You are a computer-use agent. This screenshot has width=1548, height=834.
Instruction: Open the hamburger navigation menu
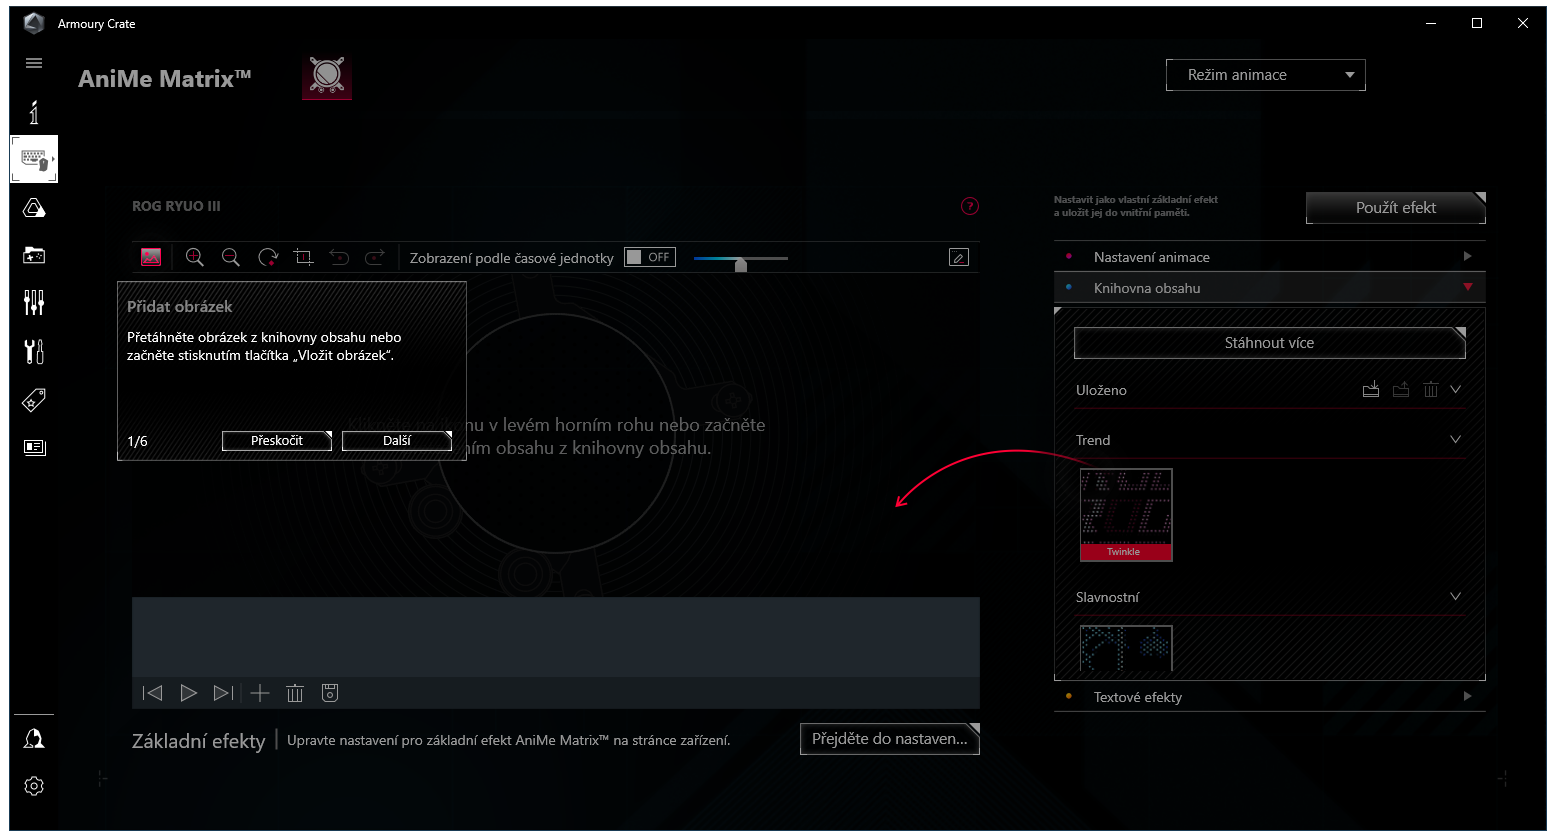34,63
